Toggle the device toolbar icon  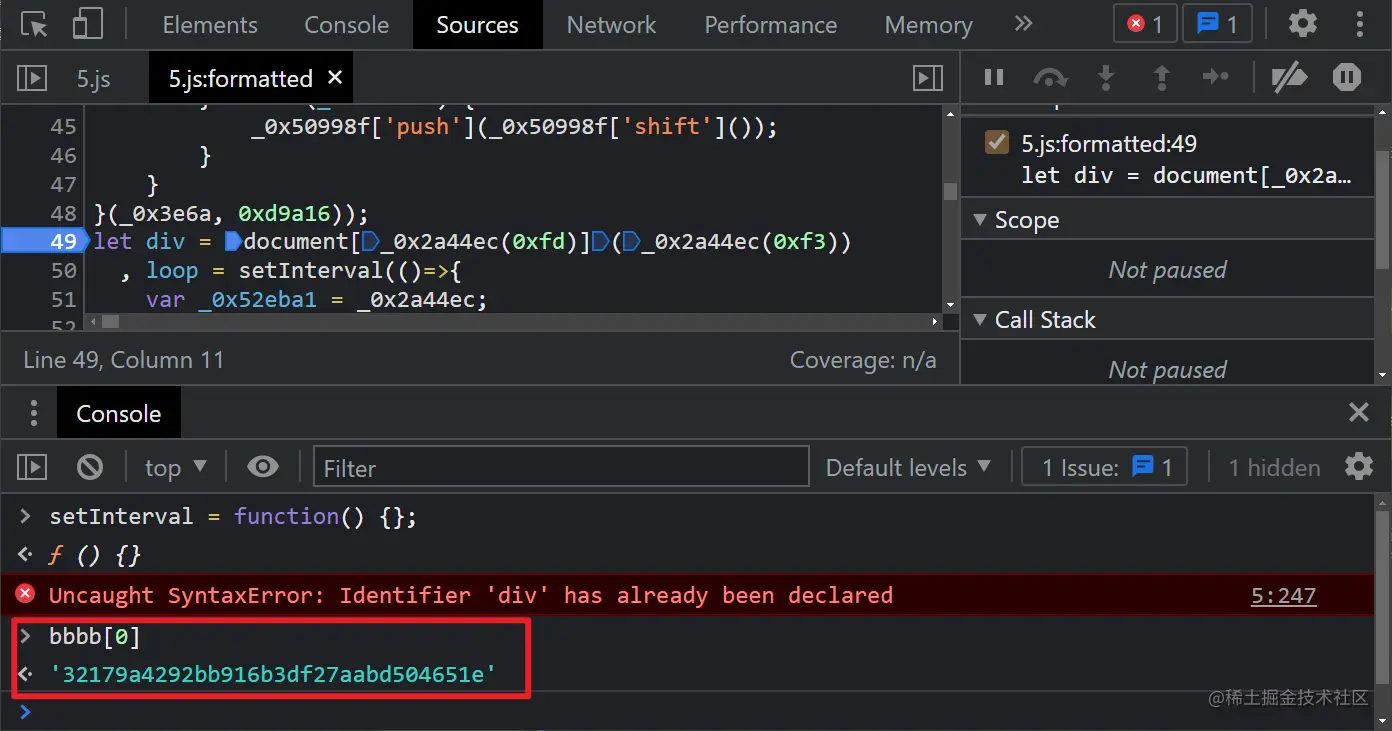[88, 25]
